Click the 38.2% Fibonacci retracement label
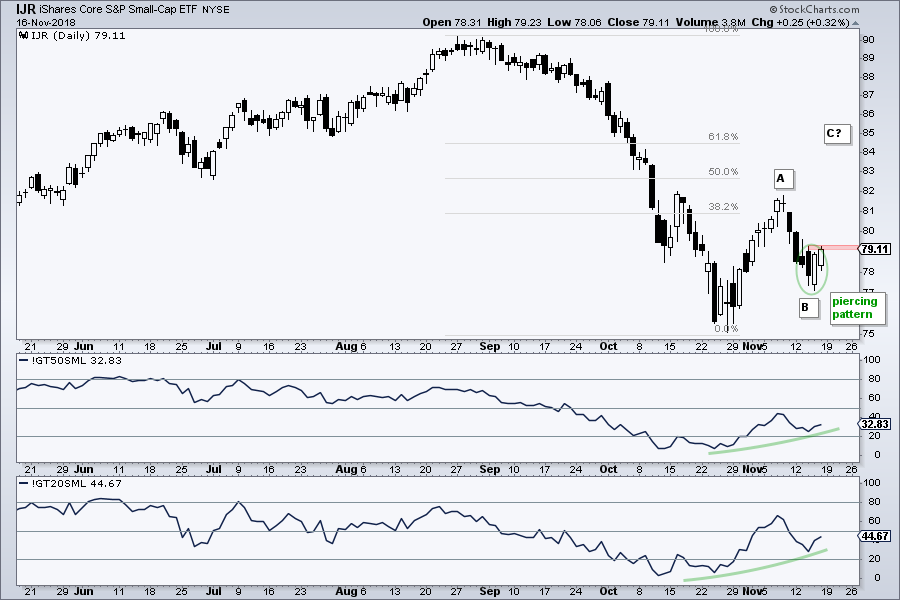 [x=723, y=207]
